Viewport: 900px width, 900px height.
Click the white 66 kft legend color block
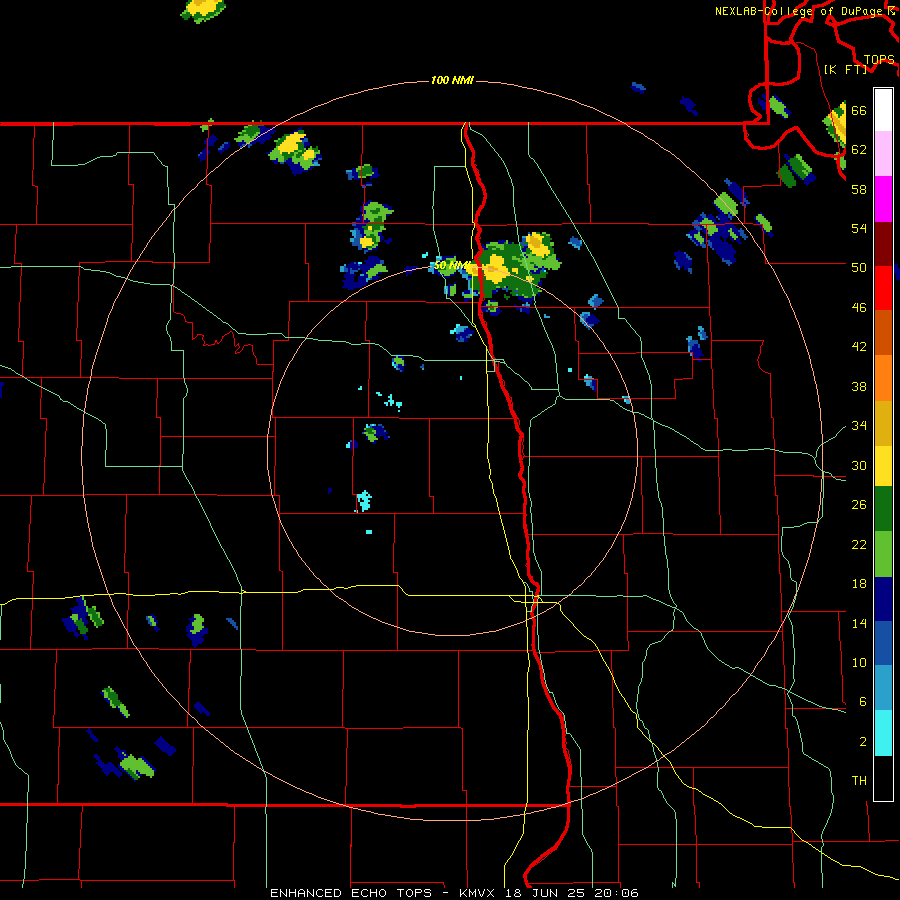[883, 110]
